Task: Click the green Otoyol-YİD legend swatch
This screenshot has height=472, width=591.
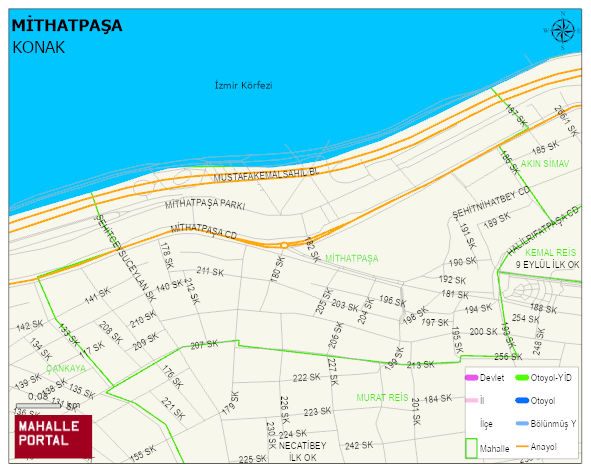Action: click(x=522, y=377)
